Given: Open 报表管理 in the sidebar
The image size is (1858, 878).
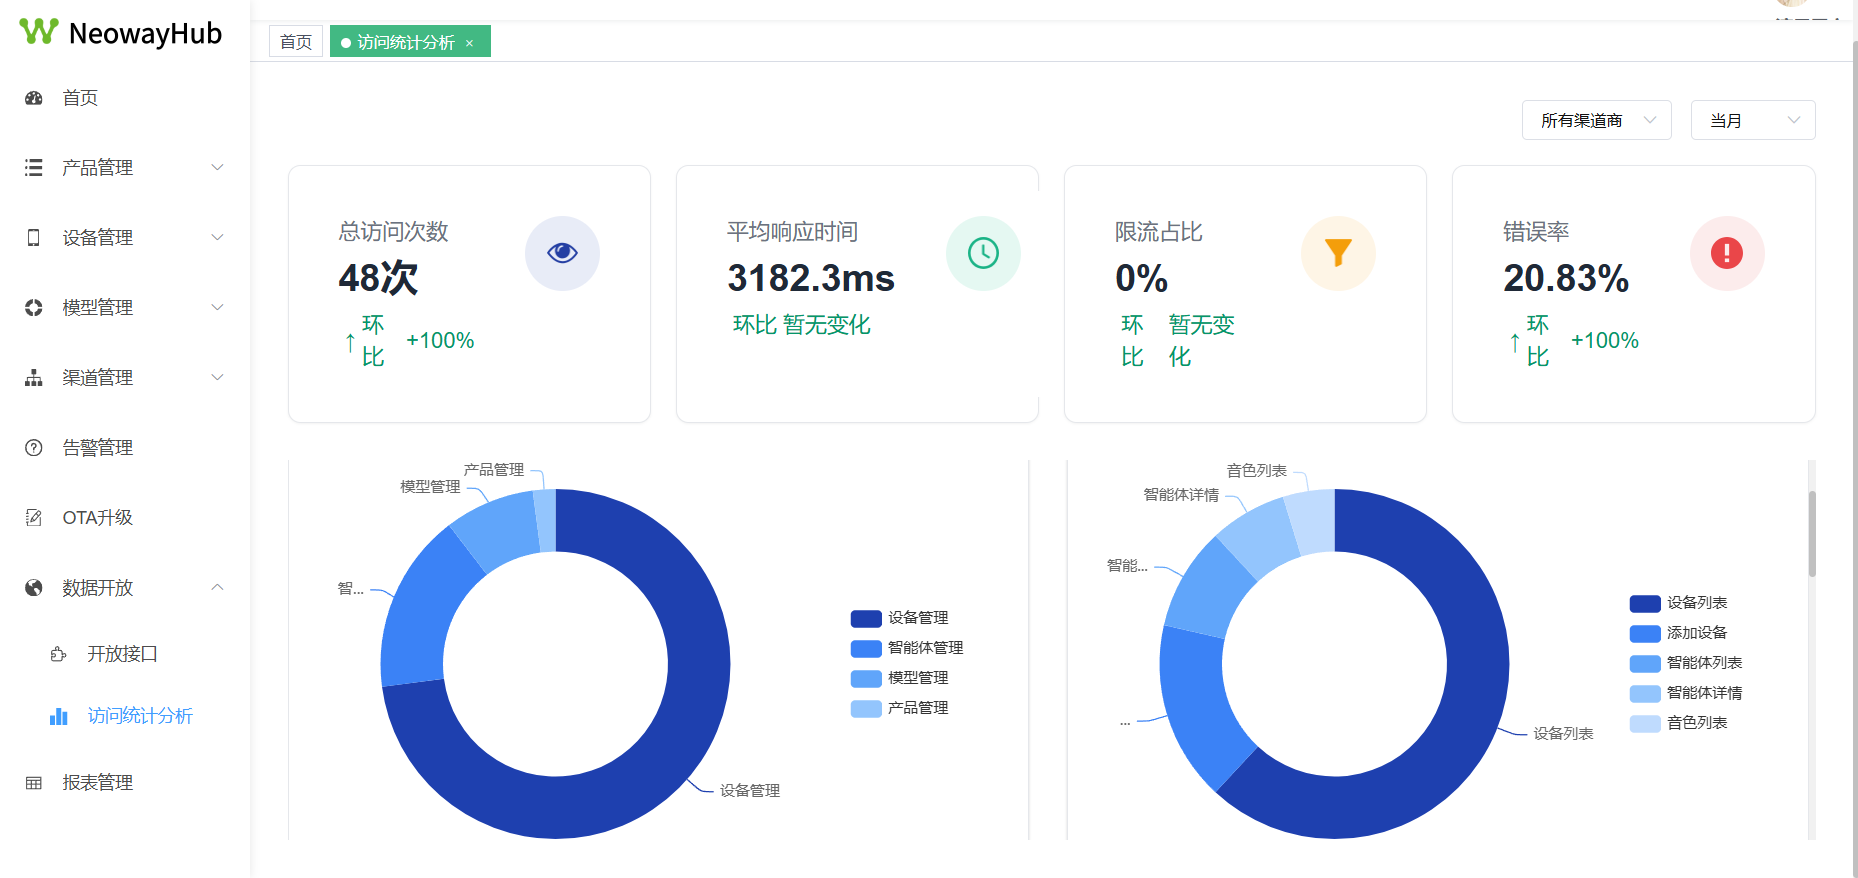Looking at the screenshot, I should click(125, 783).
